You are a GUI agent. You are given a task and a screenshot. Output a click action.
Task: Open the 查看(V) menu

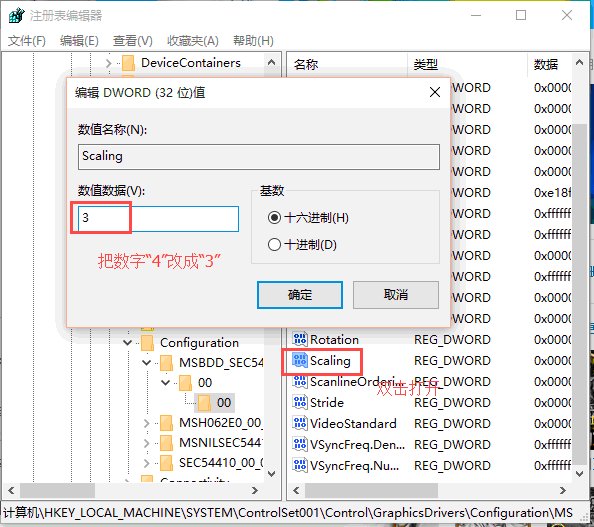click(x=133, y=41)
